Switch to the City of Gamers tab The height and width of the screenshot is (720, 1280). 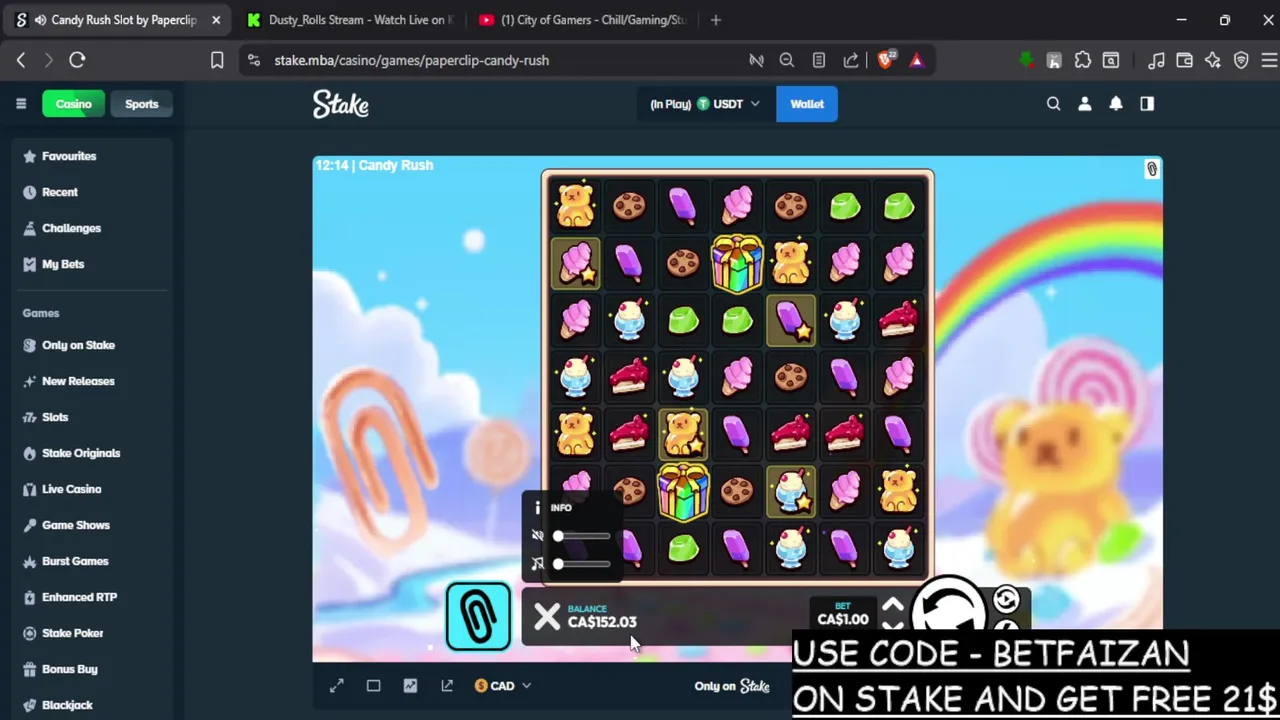pos(582,20)
